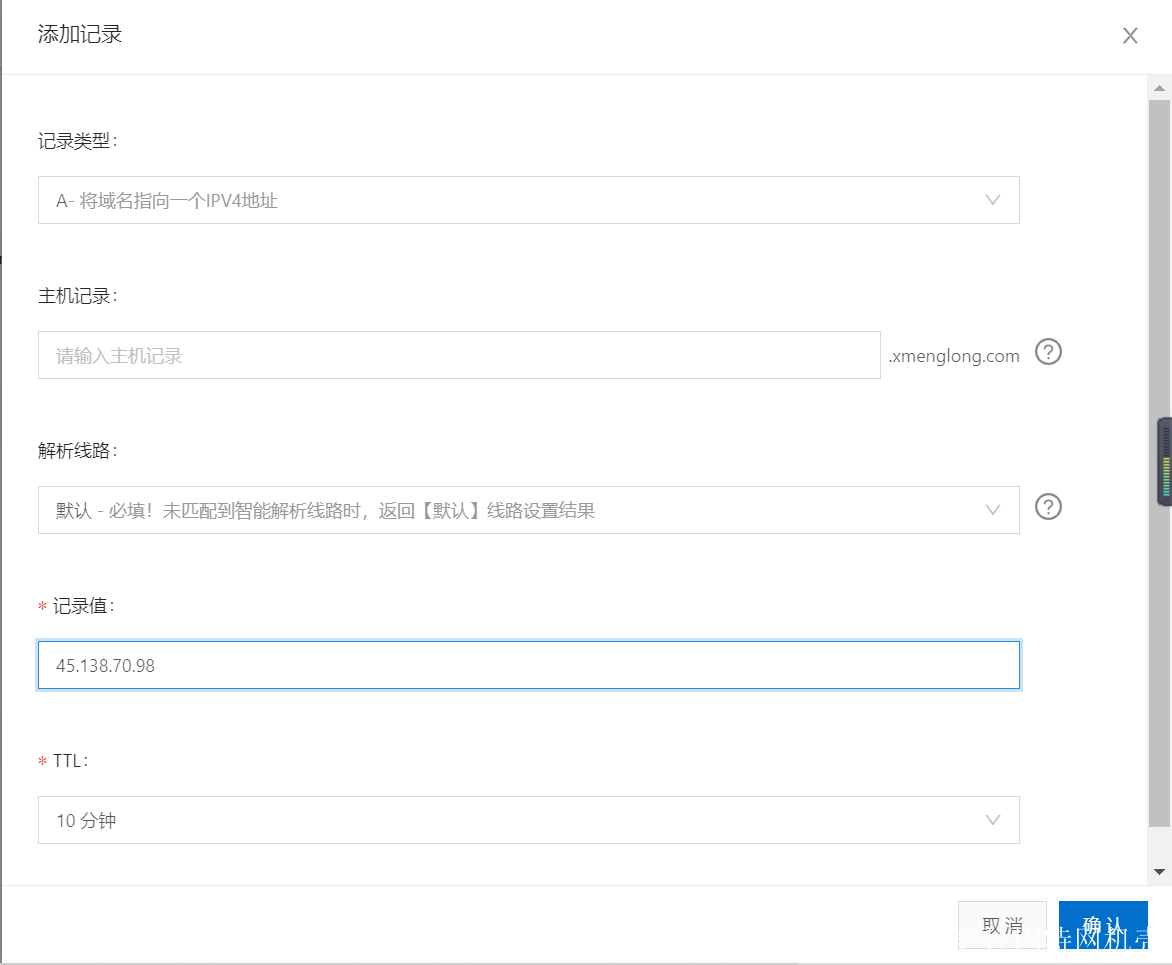Click the 记录类型 label
1172x965 pixels.
(x=78, y=141)
